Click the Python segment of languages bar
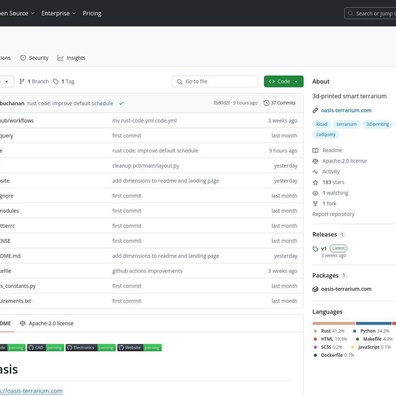 click(x=374, y=323)
